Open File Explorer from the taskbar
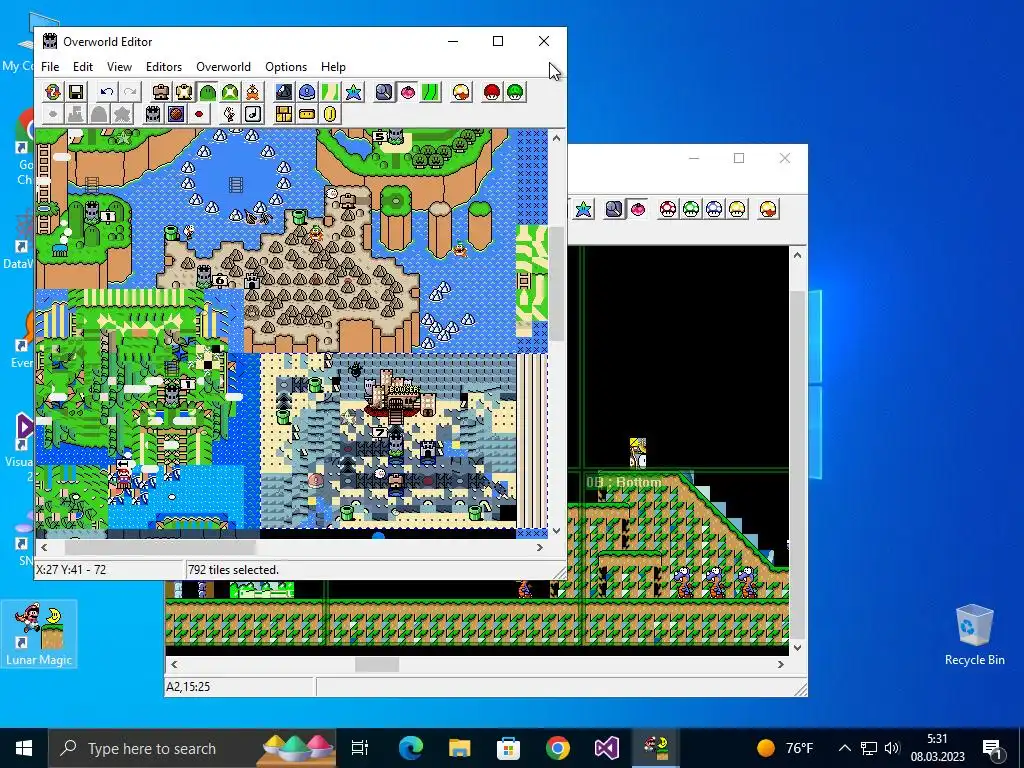 coord(460,748)
